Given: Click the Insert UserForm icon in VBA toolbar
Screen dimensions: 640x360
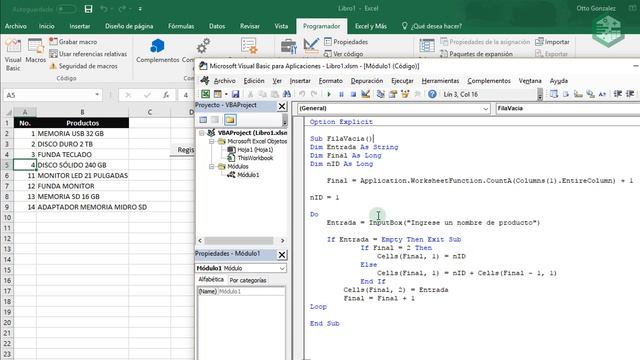Looking at the screenshot, I should [218, 94].
